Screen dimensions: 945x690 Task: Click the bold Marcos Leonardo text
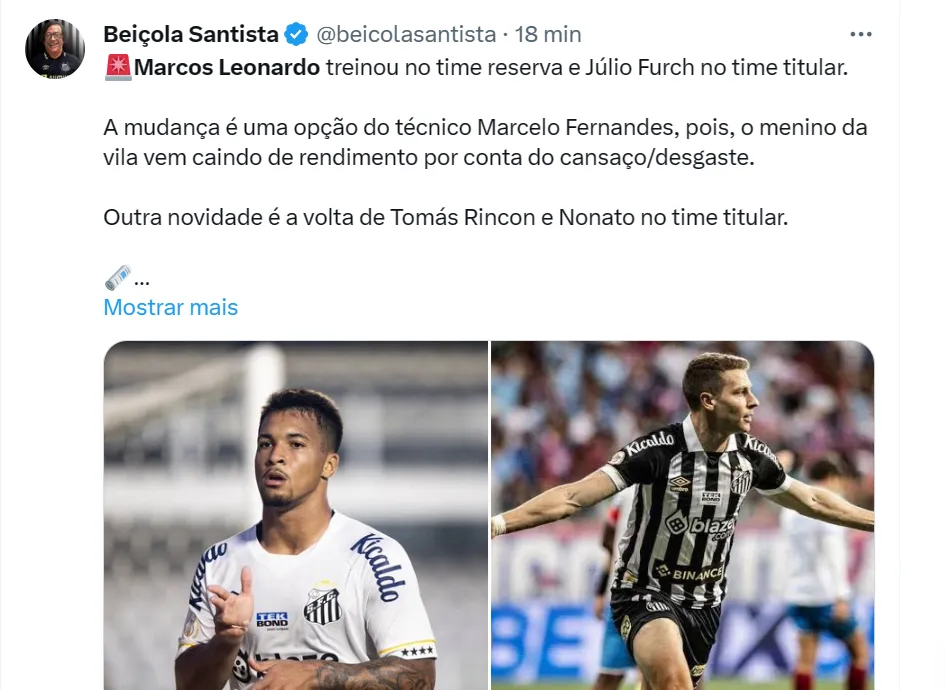pyautogui.click(x=227, y=68)
